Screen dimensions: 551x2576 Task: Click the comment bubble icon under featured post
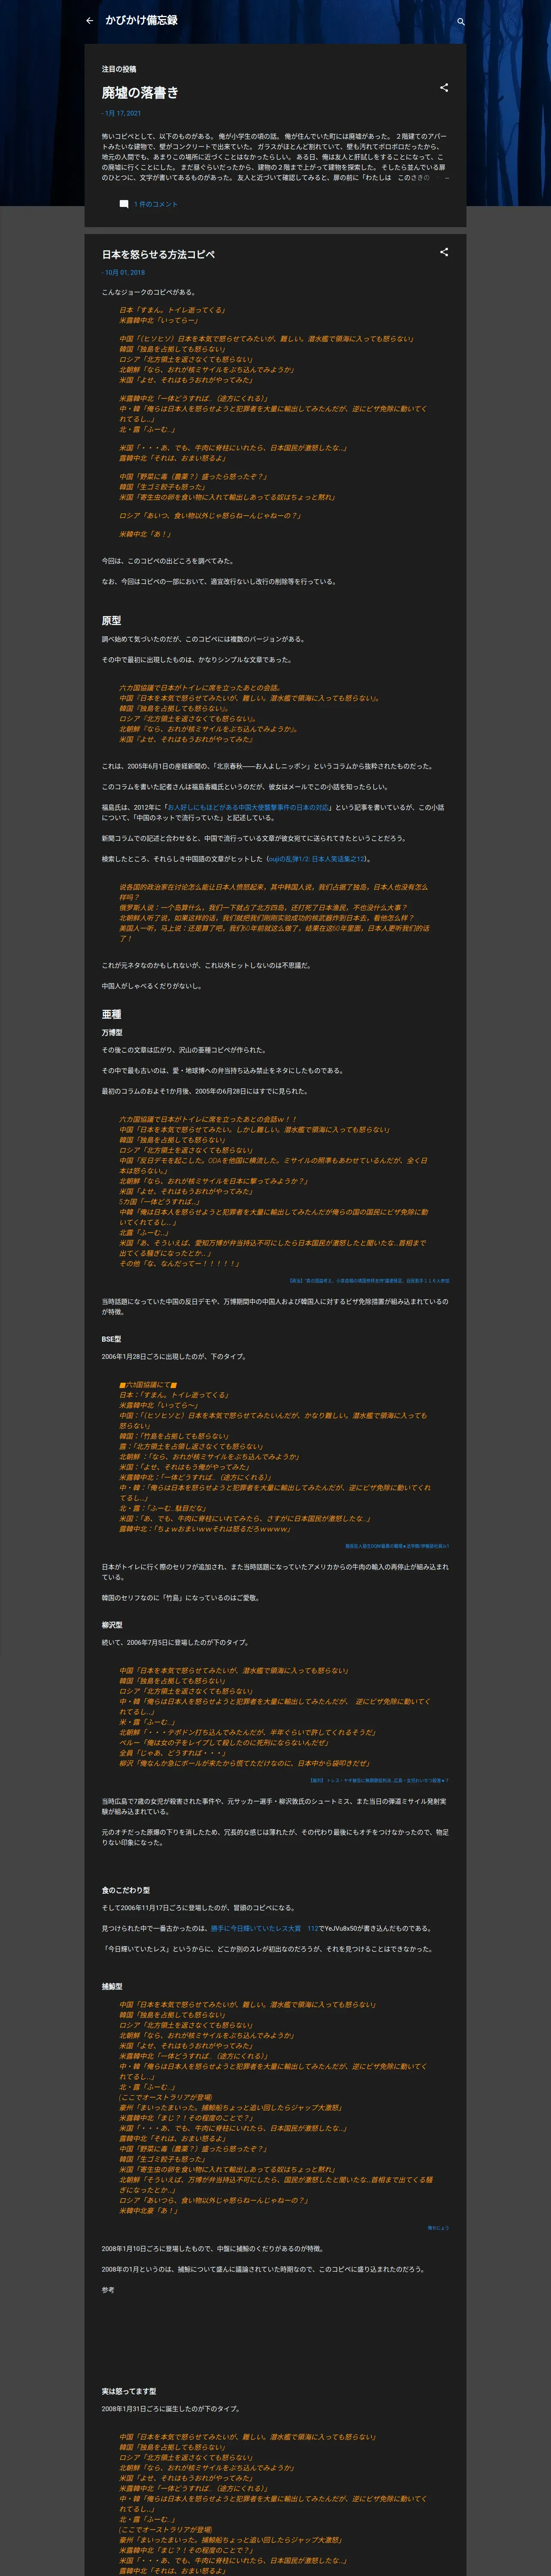pyautogui.click(x=124, y=204)
